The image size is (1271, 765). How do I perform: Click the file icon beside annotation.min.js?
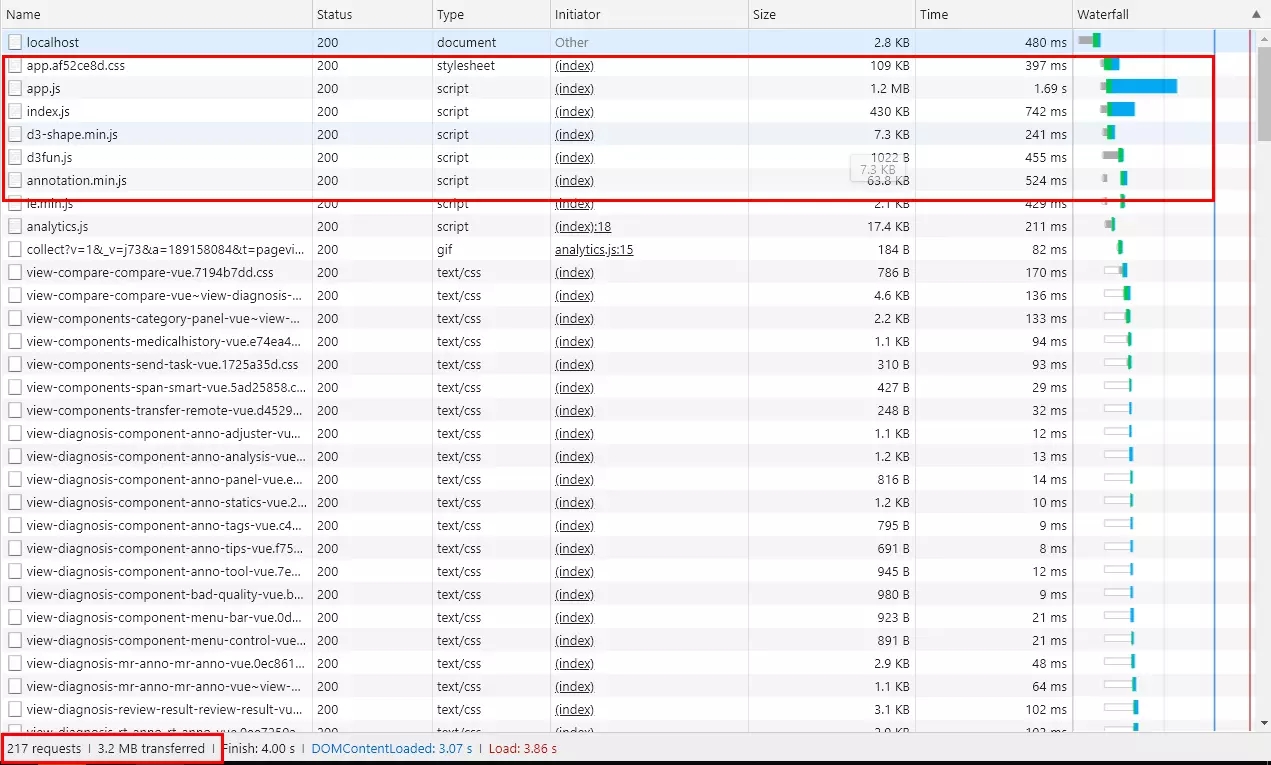[15, 180]
